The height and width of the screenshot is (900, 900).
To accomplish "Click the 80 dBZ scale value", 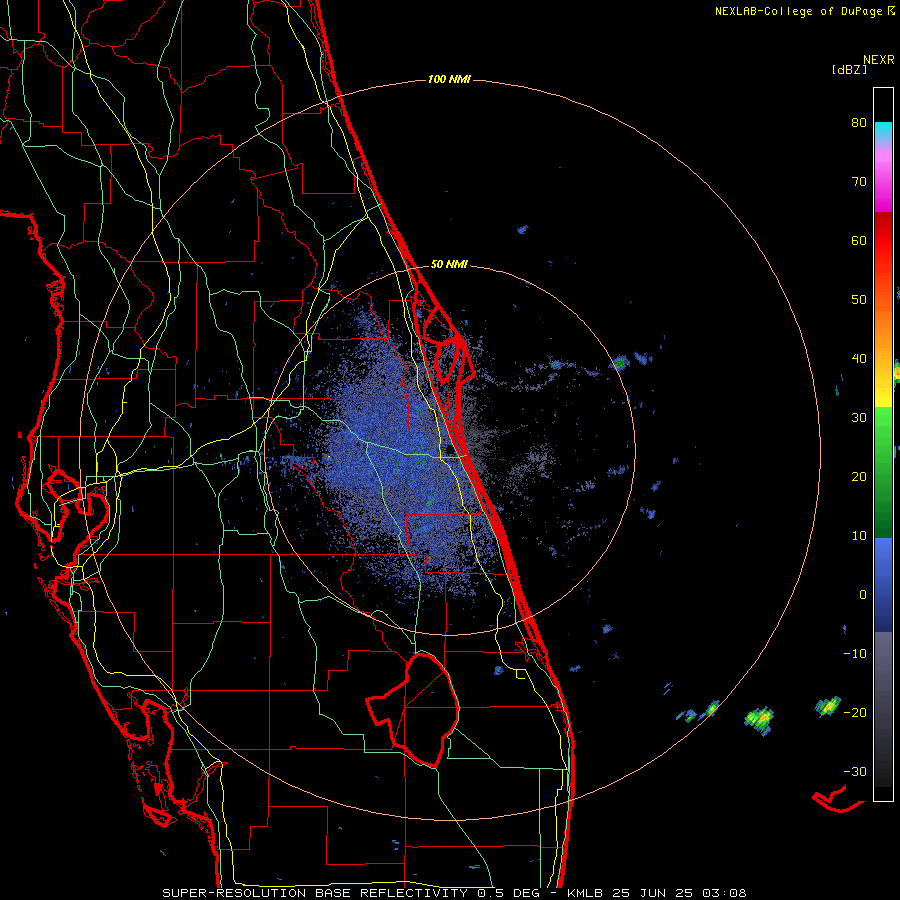I will coord(859,123).
